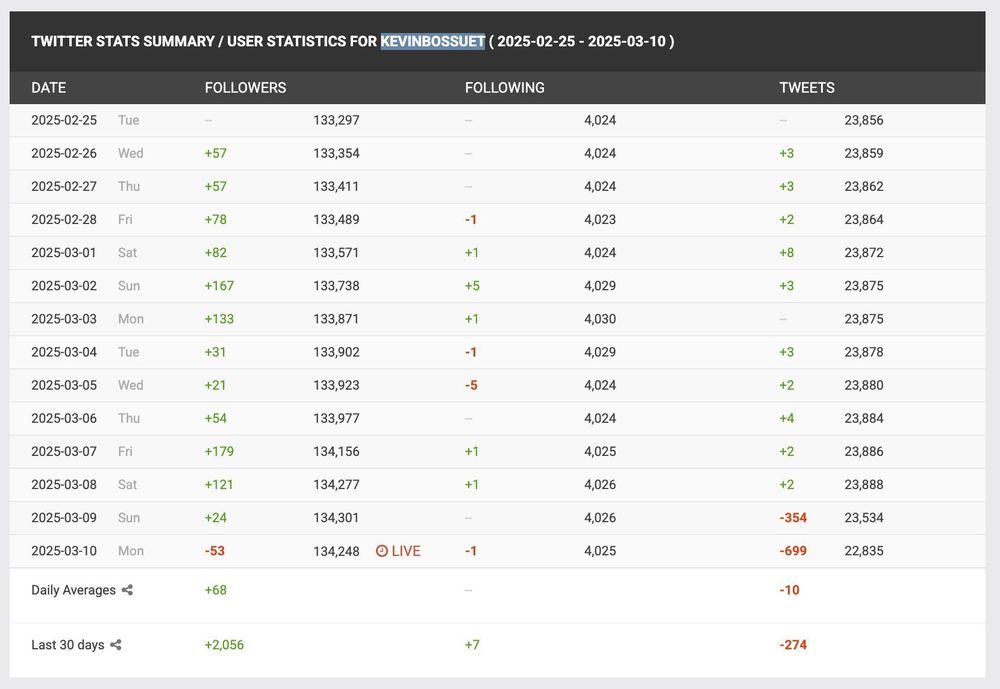Click tweet count 23,878
The image size is (1000, 689).
(864, 352)
